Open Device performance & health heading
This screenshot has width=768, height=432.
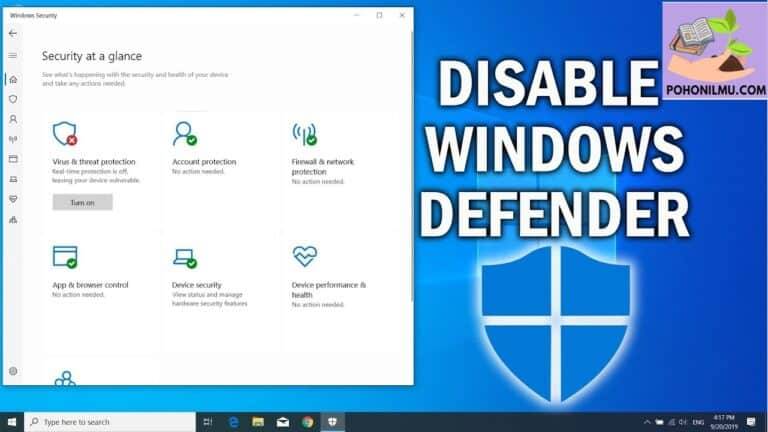pos(328,290)
